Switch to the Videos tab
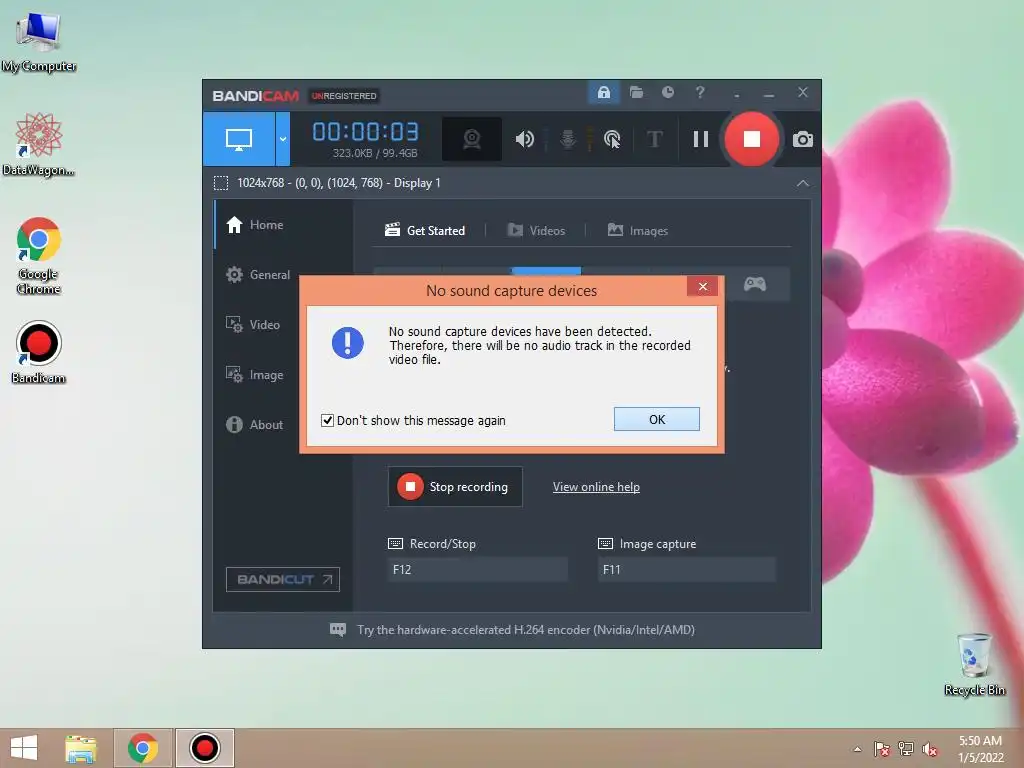Image resolution: width=1024 pixels, height=768 pixels. point(536,231)
